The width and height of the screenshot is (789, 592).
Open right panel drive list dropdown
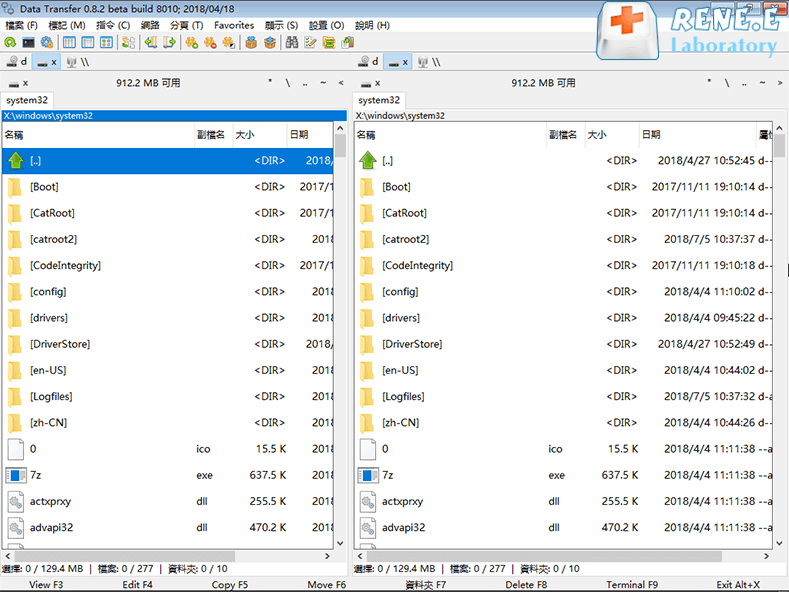(x=370, y=83)
